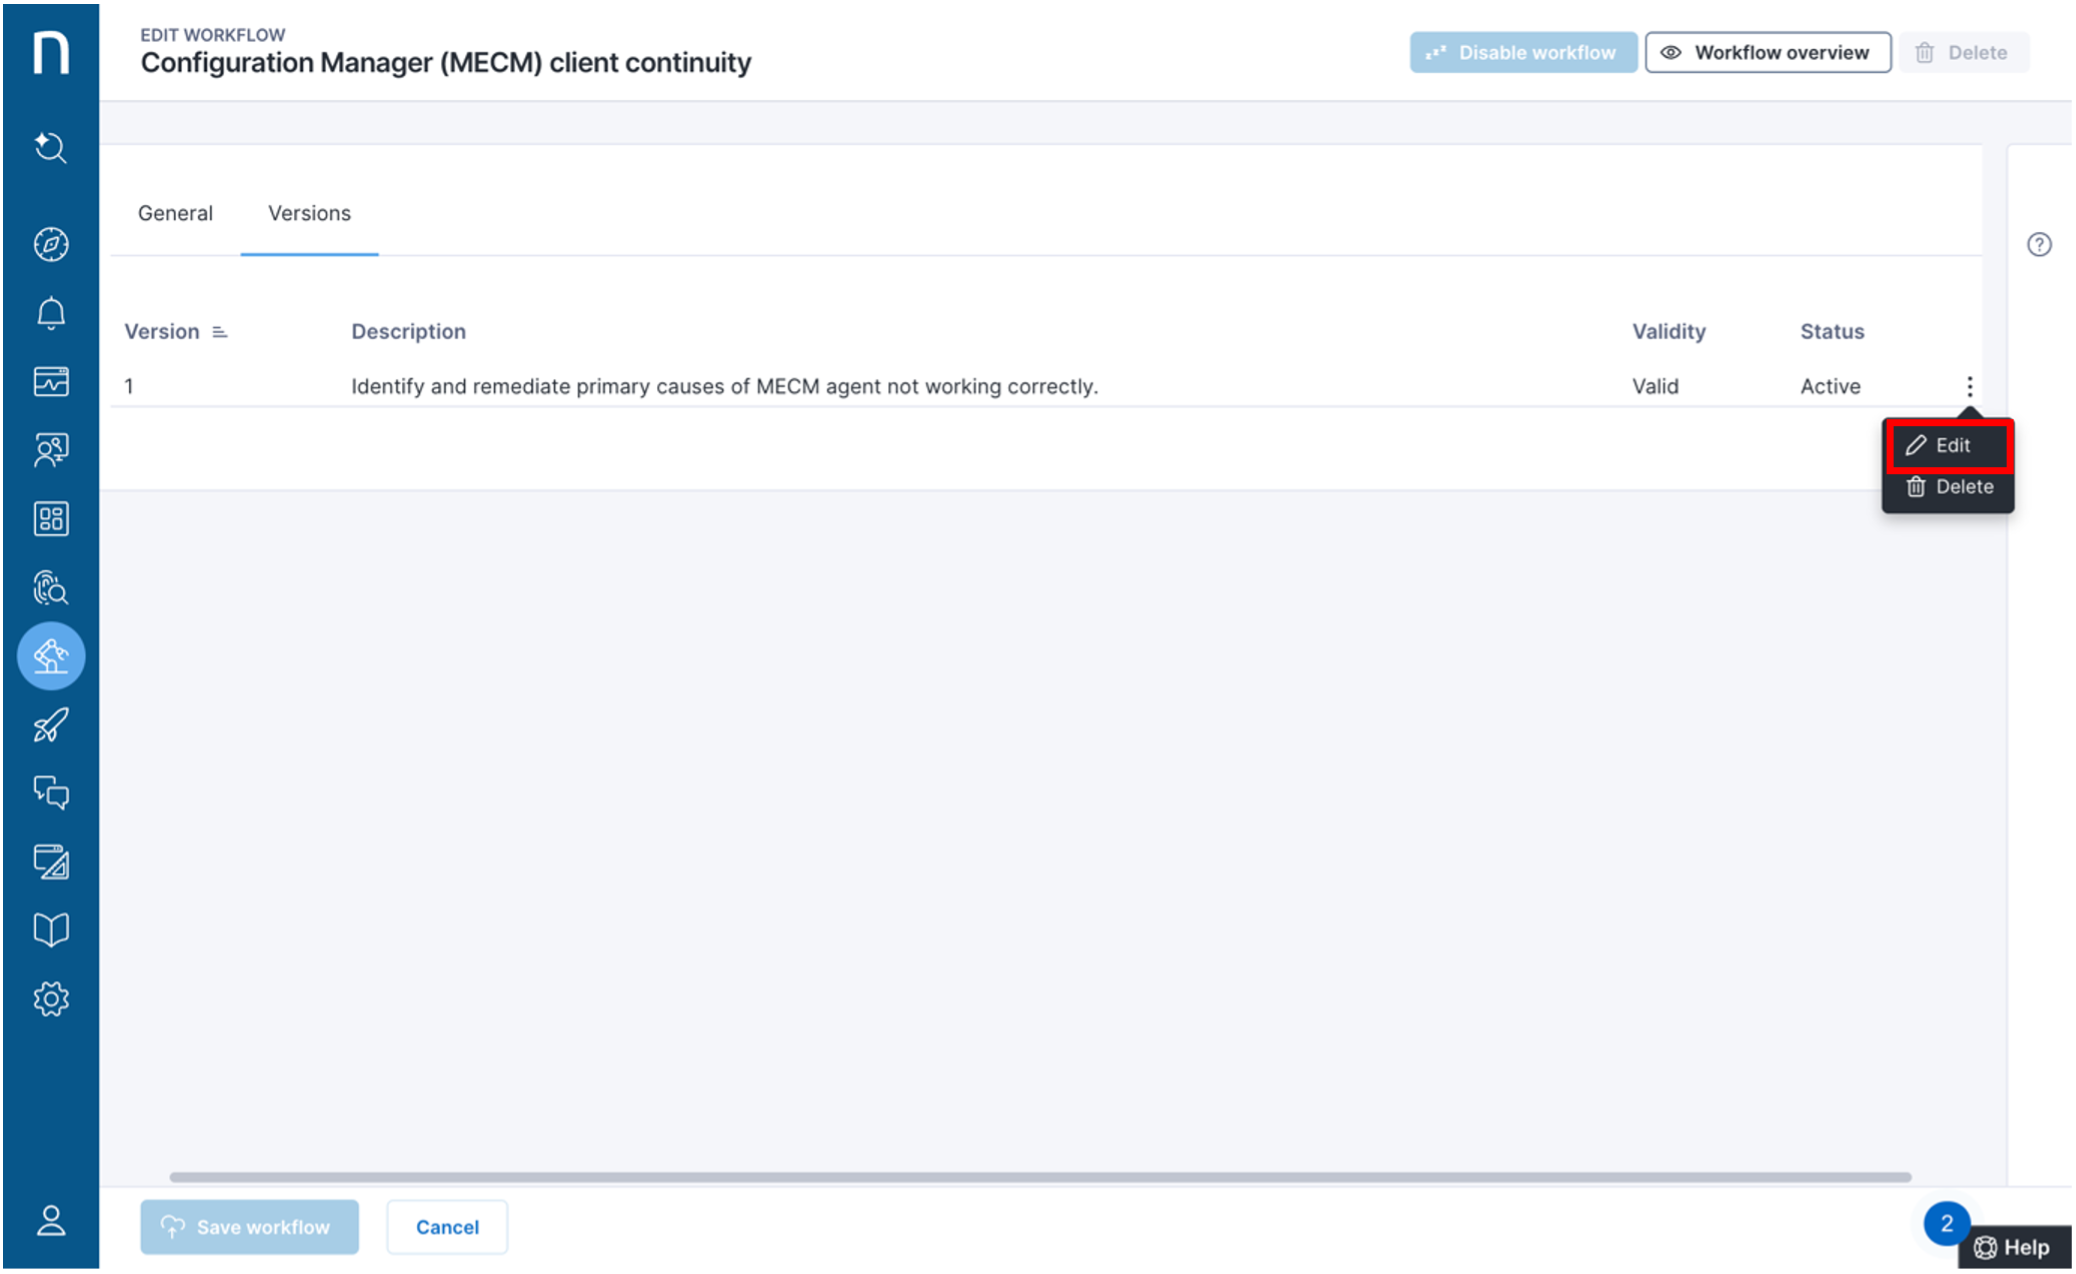
Task: Select the highlighted automation sidebar icon
Action: 51,656
